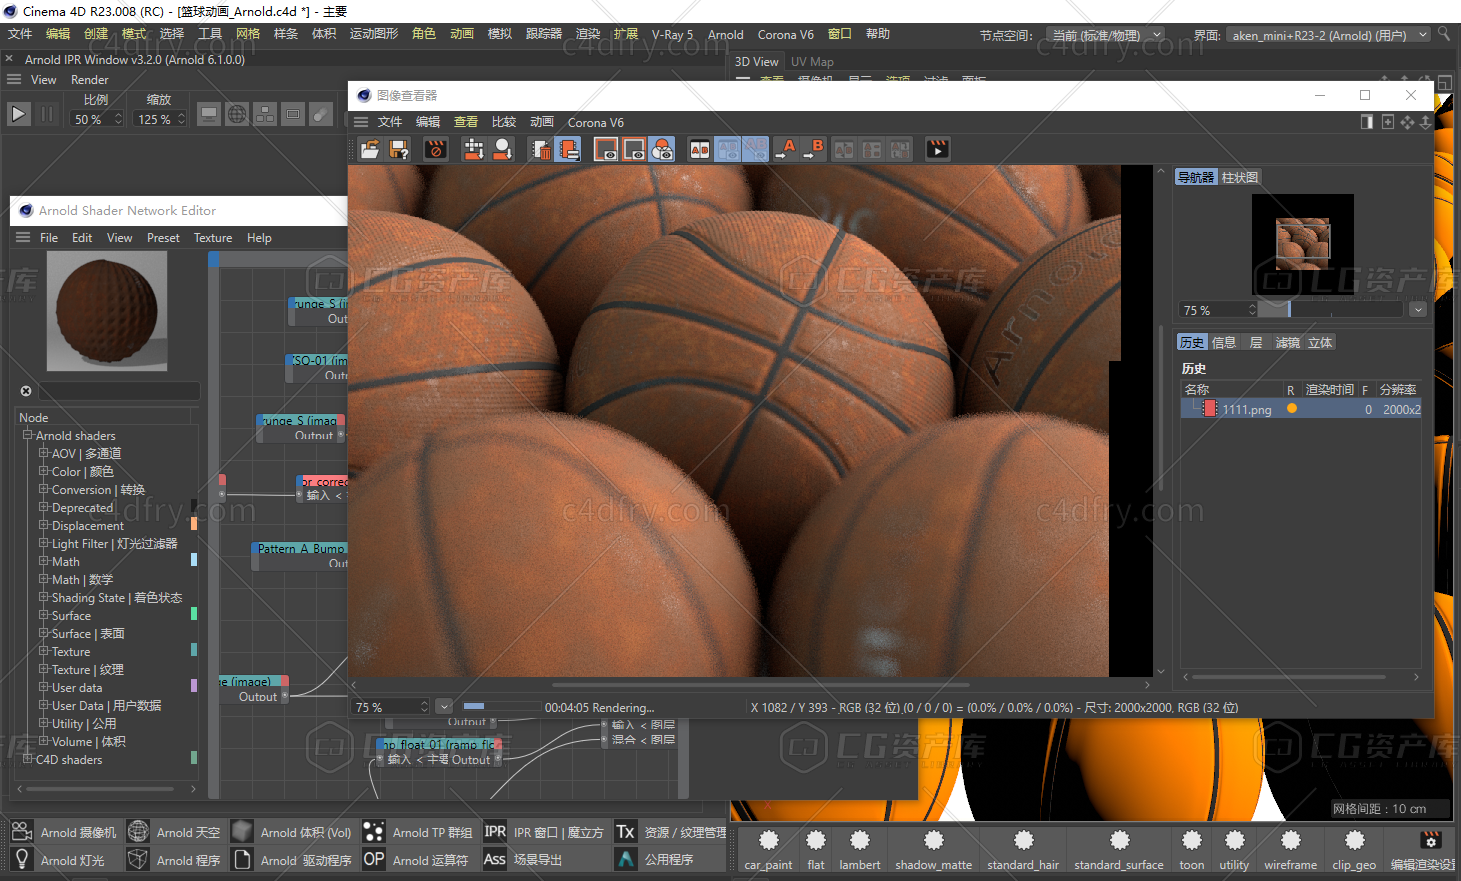The width and height of the screenshot is (1461, 881).
Task: Click the crop region icon in IPR toolbar
Action: (x=293, y=114)
